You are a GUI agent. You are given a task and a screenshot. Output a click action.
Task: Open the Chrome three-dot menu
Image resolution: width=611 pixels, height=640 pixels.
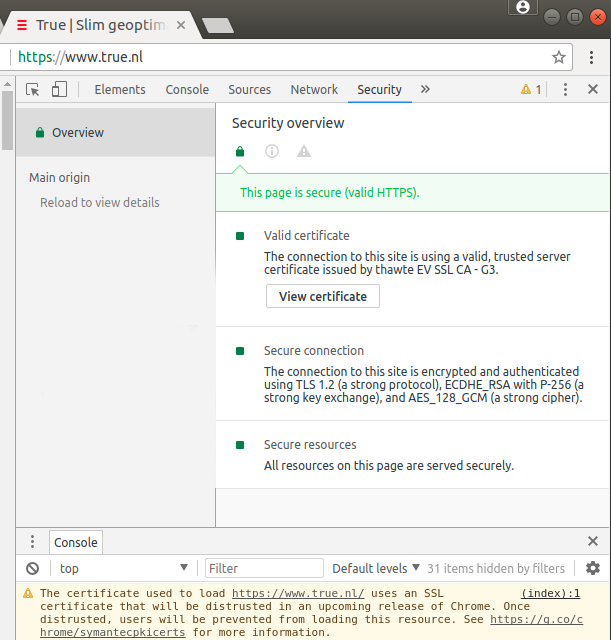tap(591, 57)
